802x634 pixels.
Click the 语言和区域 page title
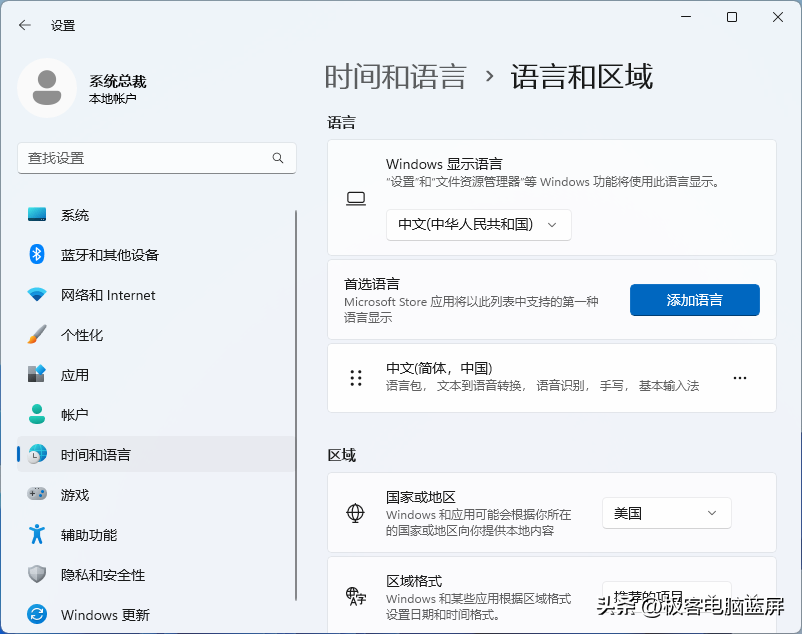582,77
